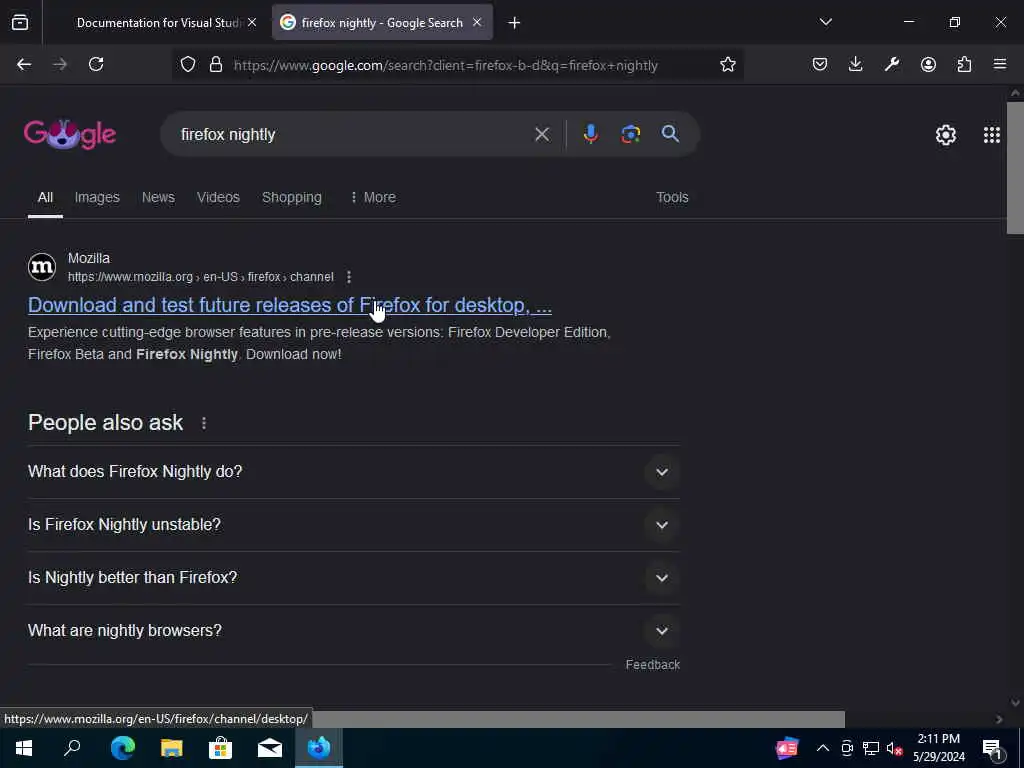Open developer tools wrench icon

point(891,64)
